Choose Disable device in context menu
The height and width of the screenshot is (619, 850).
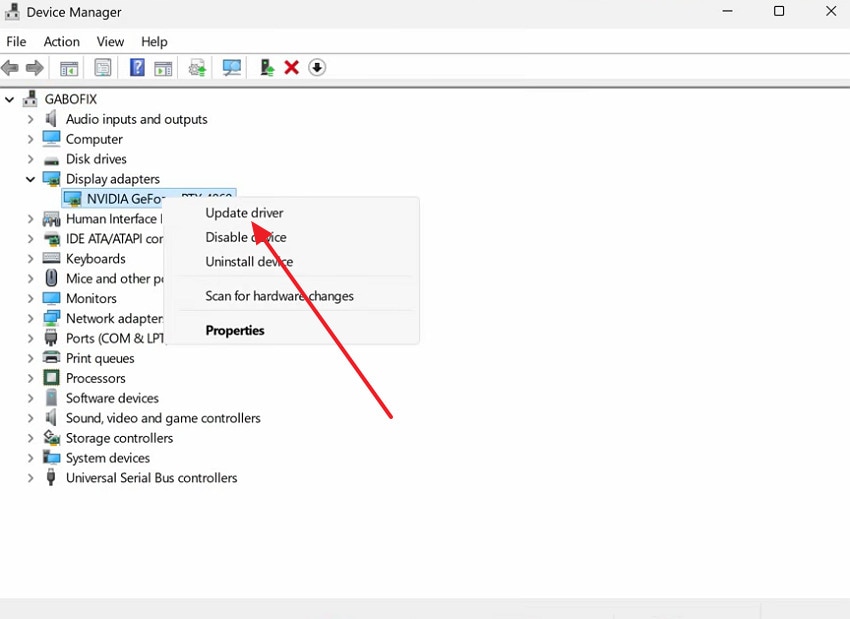pyautogui.click(x=246, y=237)
